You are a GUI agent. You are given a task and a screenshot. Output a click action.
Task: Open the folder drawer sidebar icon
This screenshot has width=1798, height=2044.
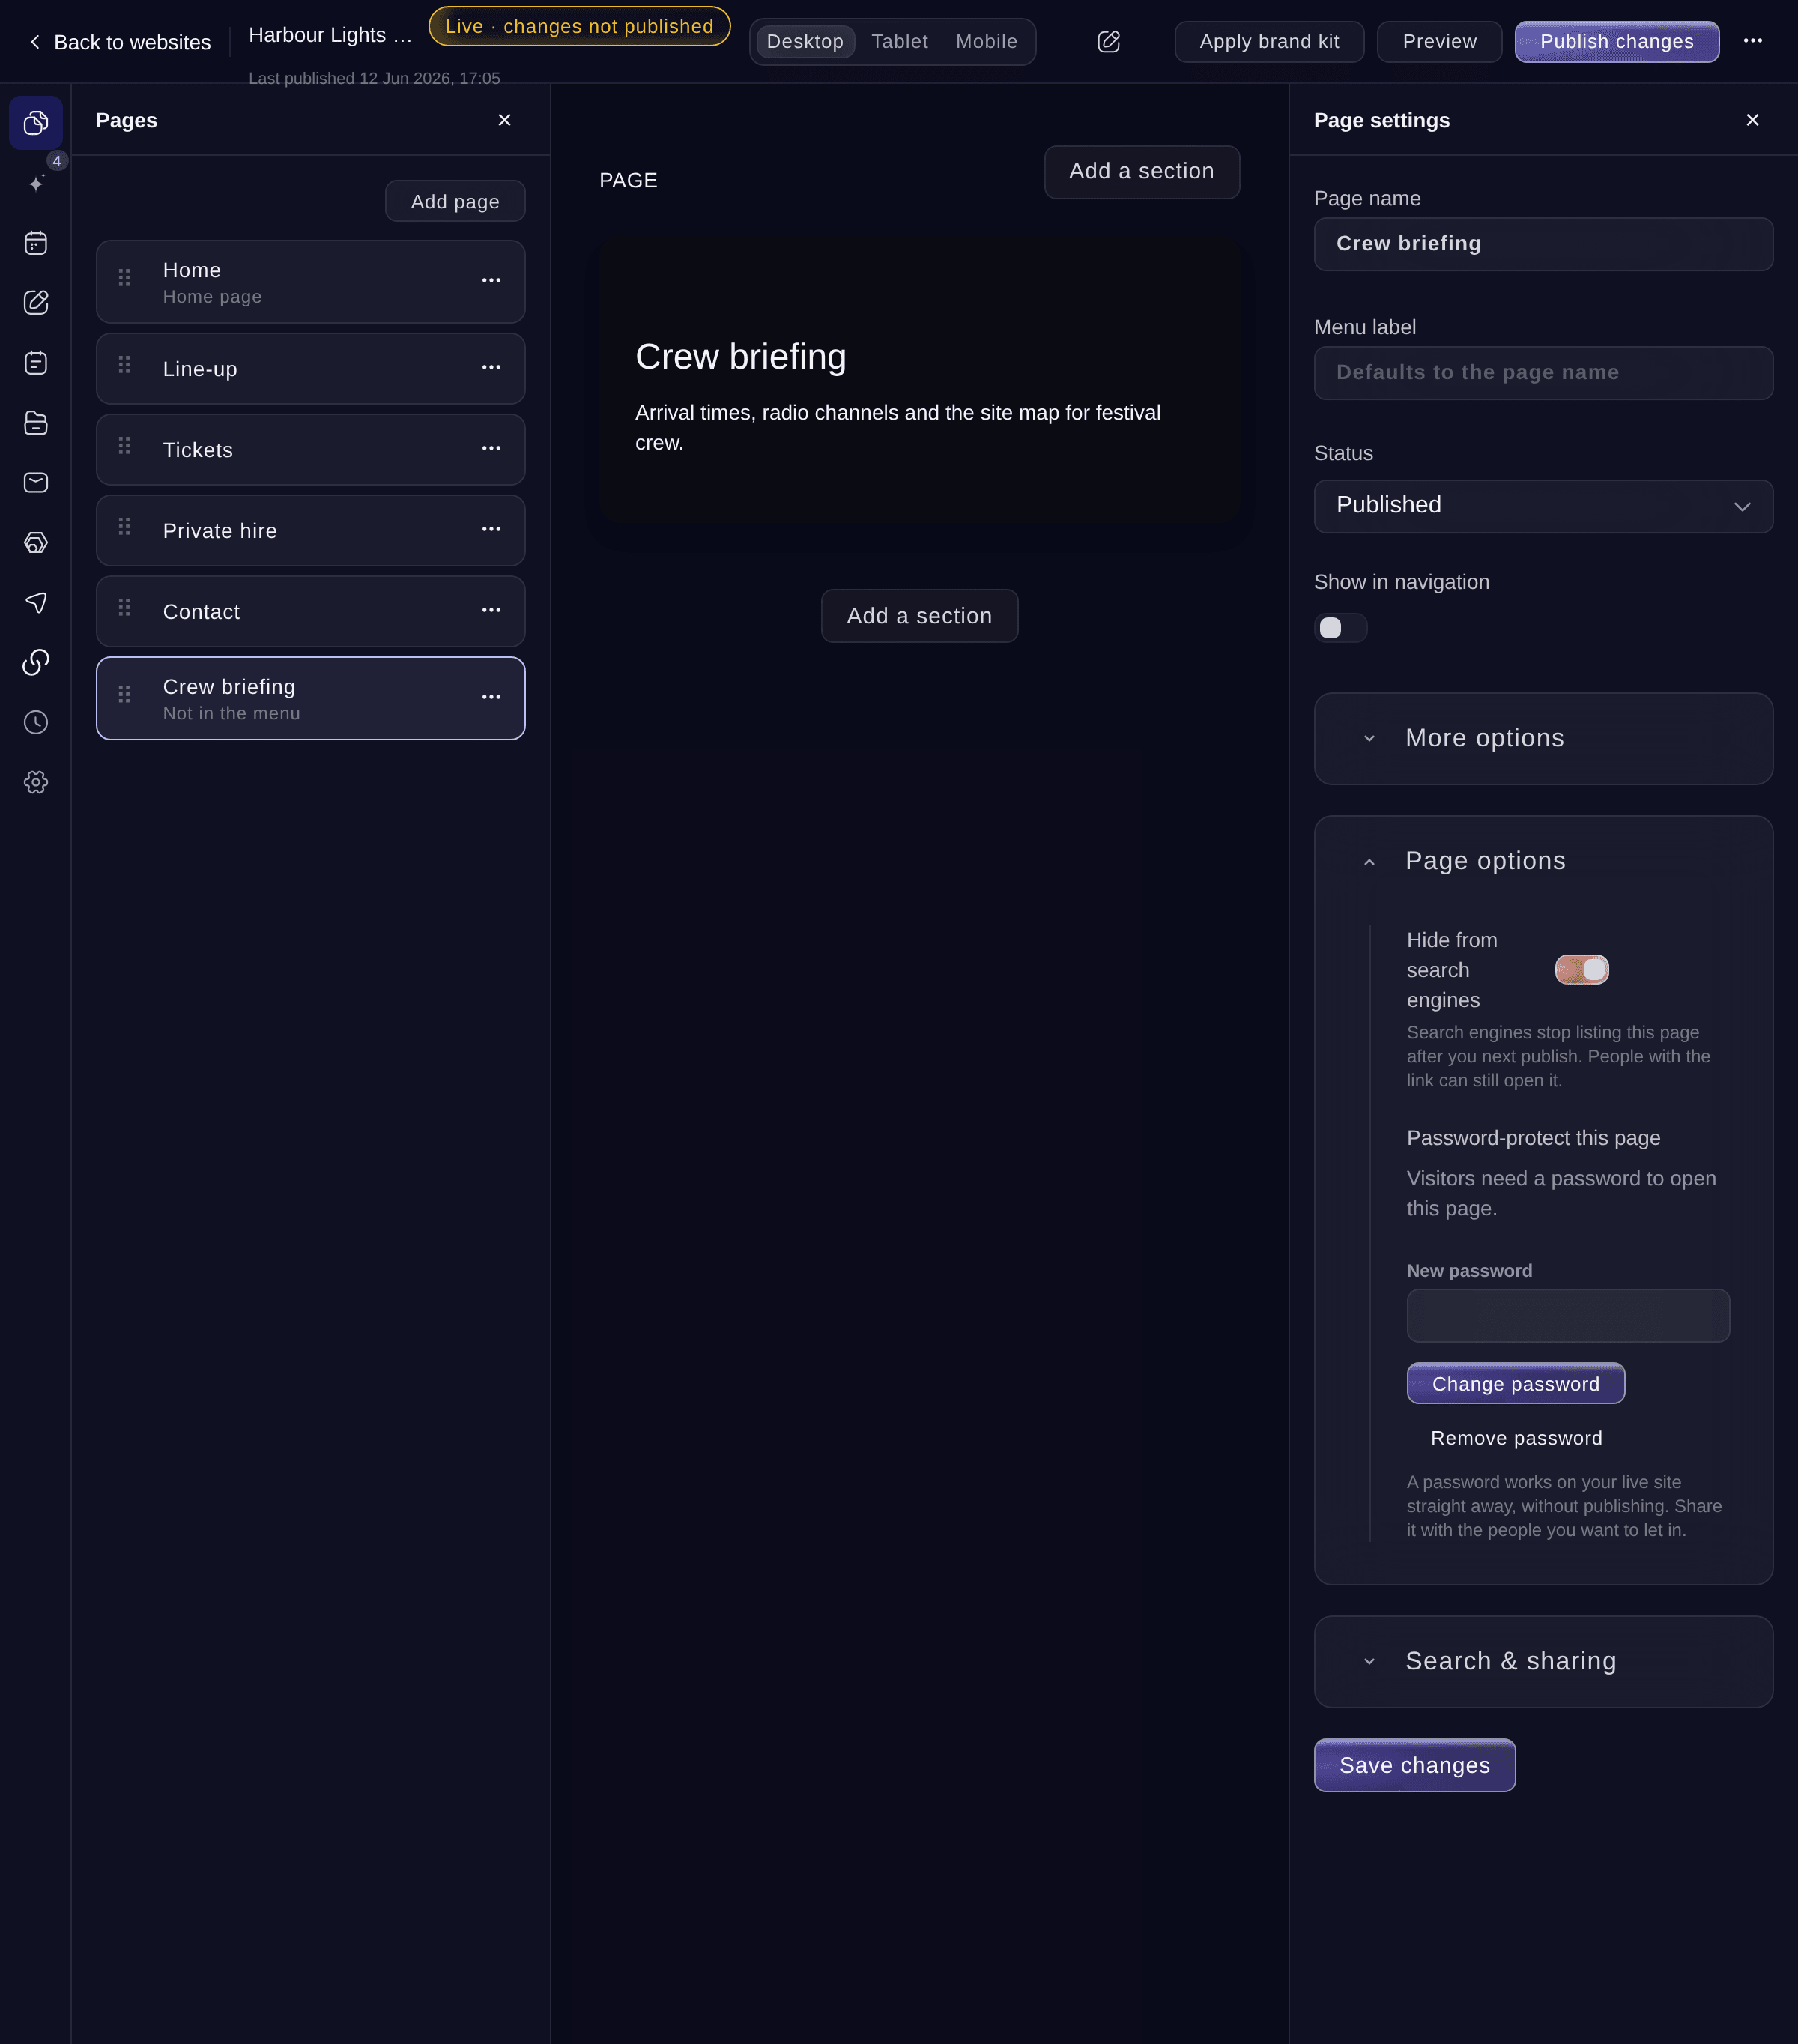[36, 423]
